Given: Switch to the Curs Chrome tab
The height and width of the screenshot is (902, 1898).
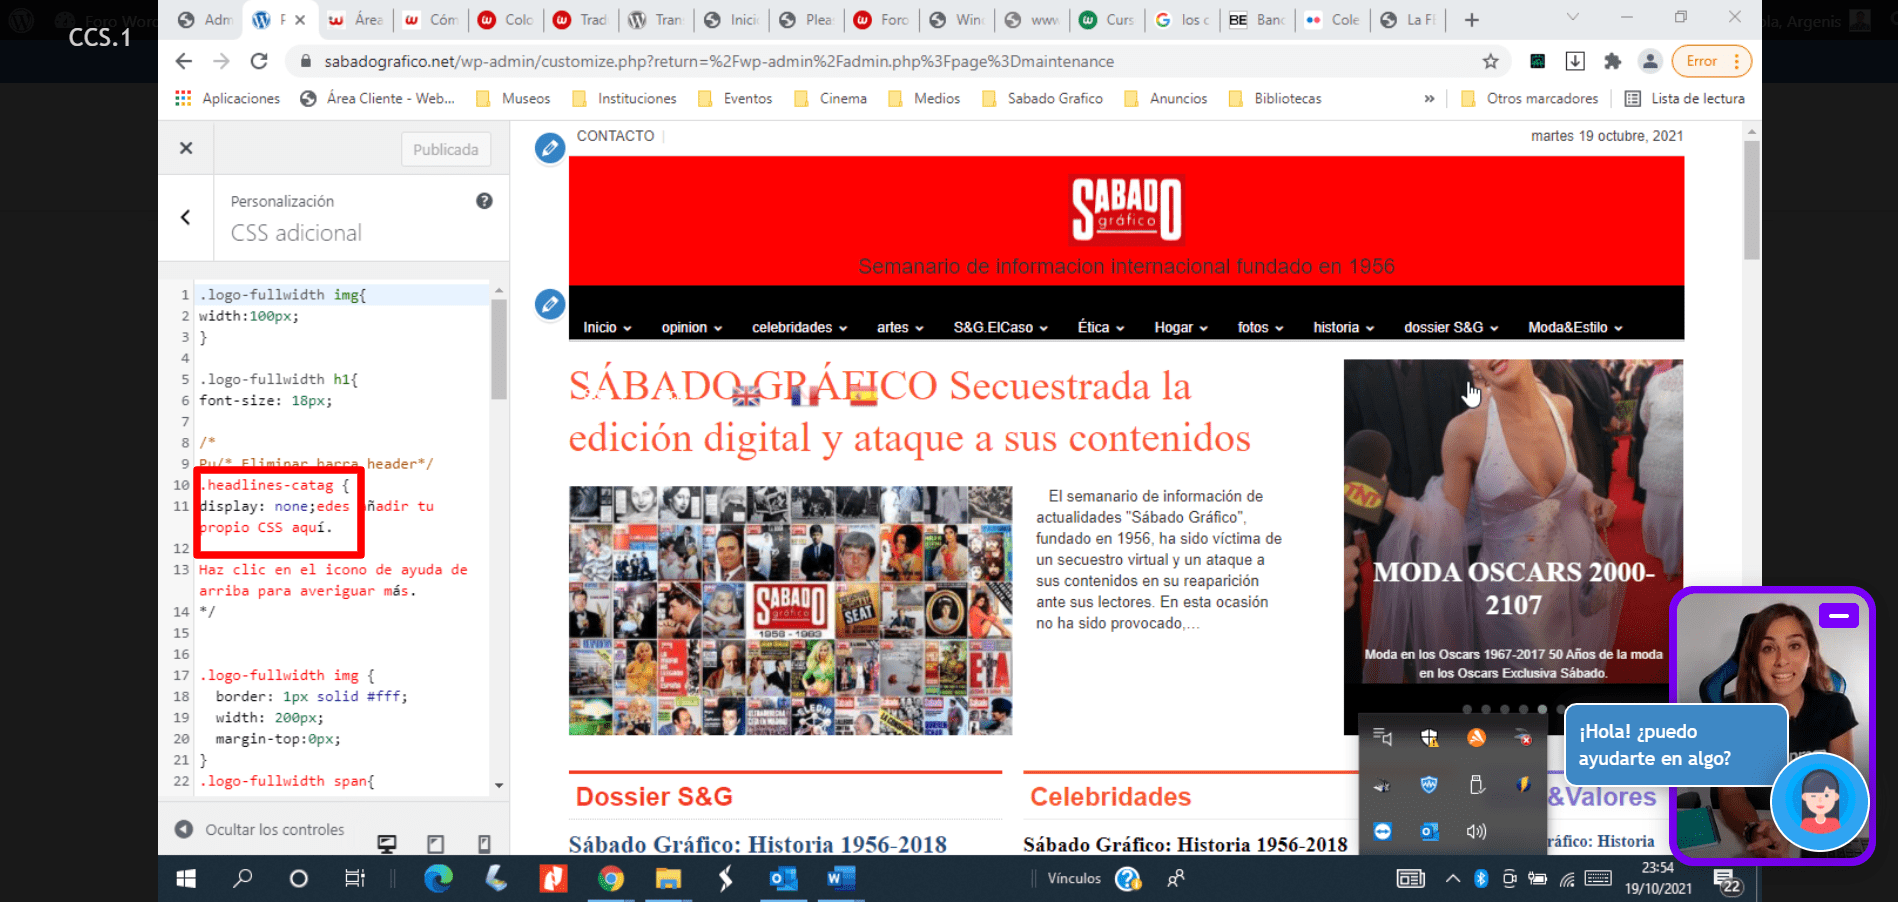Looking at the screenshot, I should pos(1108,20).
